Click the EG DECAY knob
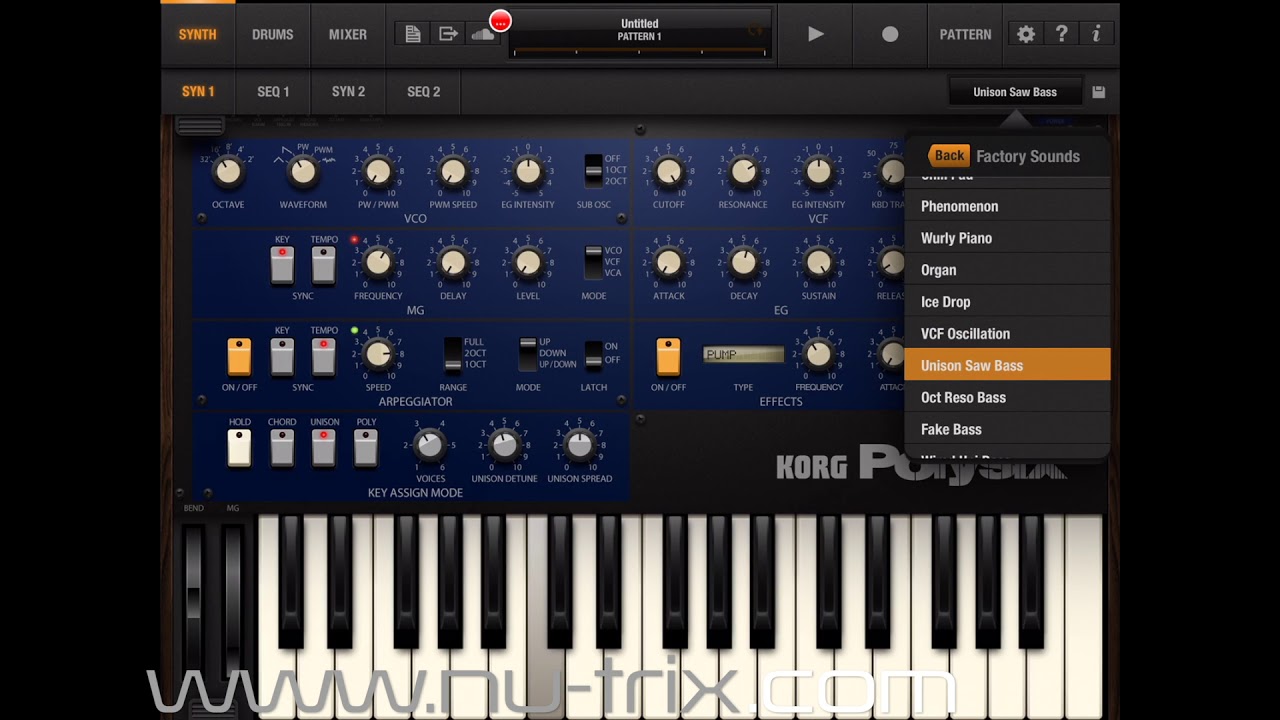 pos(743,262)
